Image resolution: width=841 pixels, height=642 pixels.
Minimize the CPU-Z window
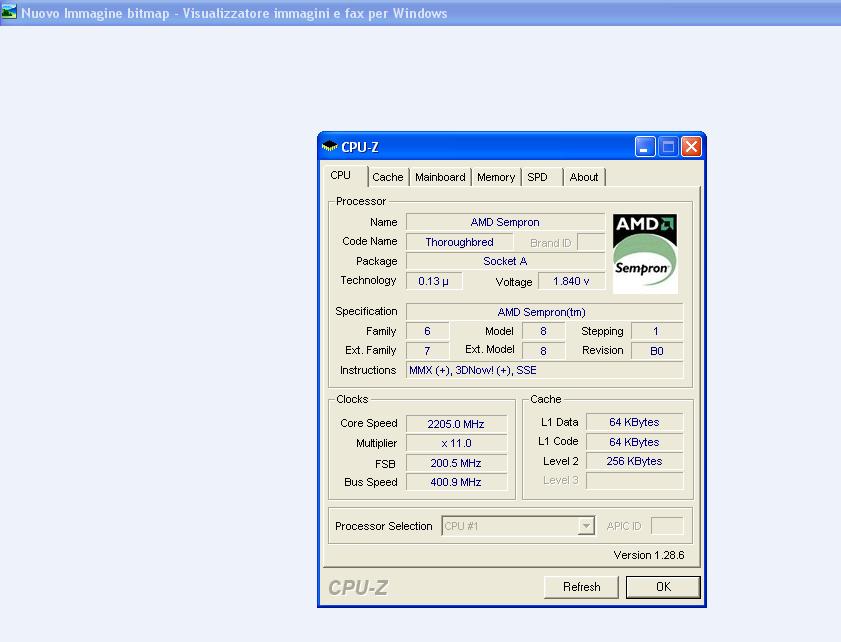tap(645, 146)
